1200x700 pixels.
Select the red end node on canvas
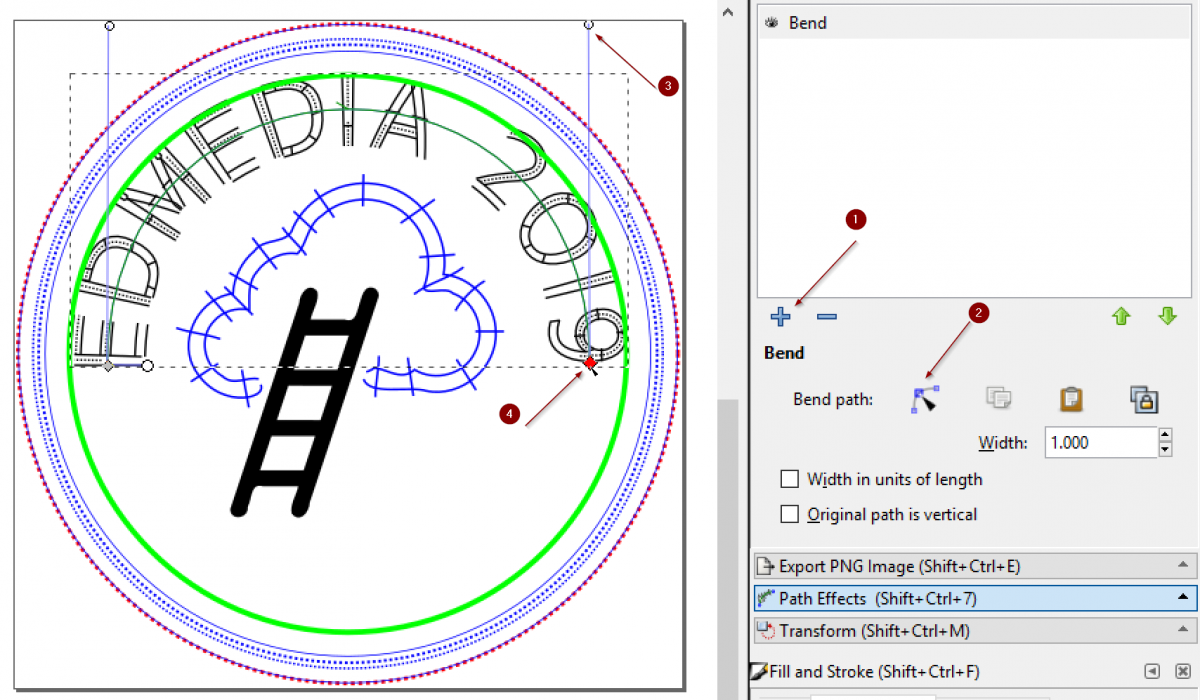pyautogui.click(x=591, y=362)
